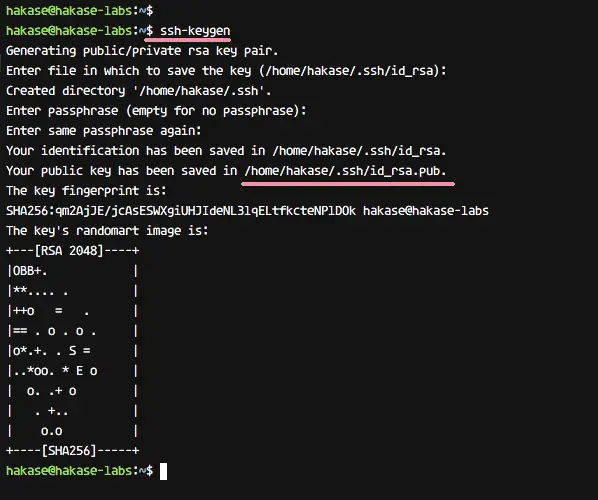Image resolution: width=598 pixels, height=500 pixels.
Task: Click the 'E' character in the randomart
Action: pos(79,370)
